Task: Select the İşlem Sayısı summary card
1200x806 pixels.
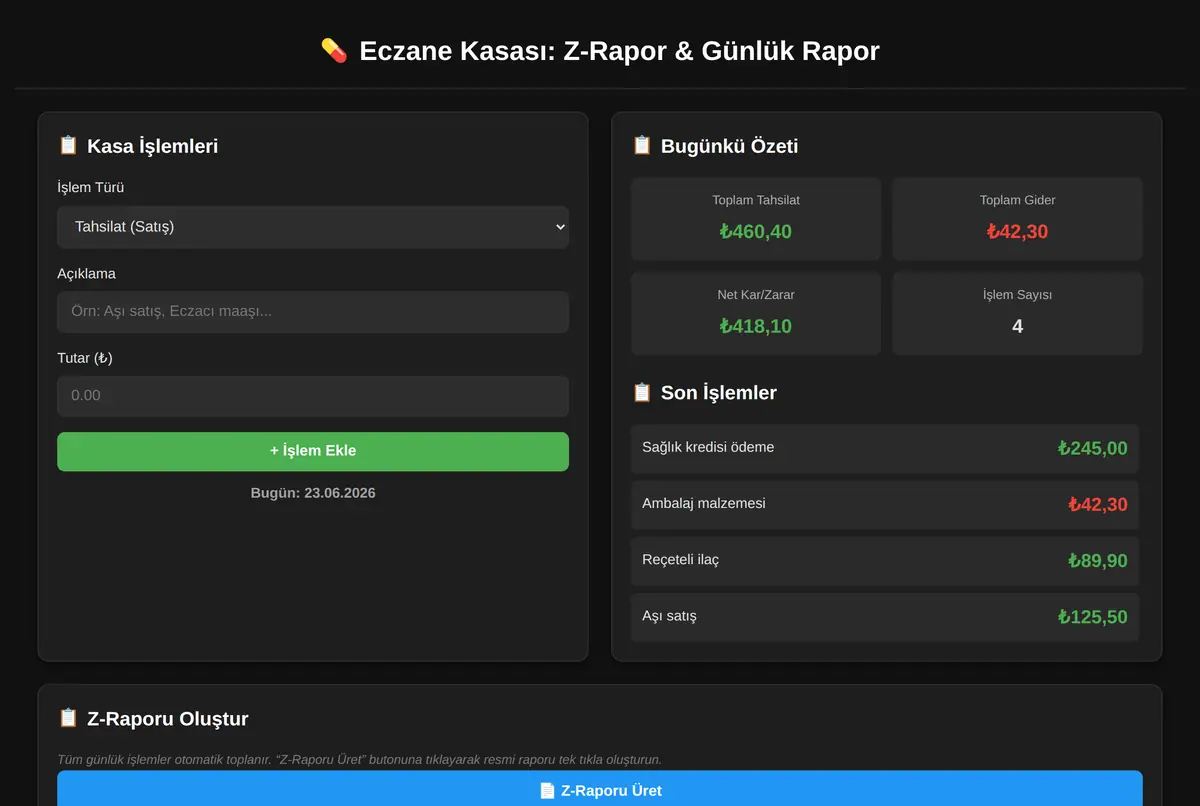Action: 1018,313
